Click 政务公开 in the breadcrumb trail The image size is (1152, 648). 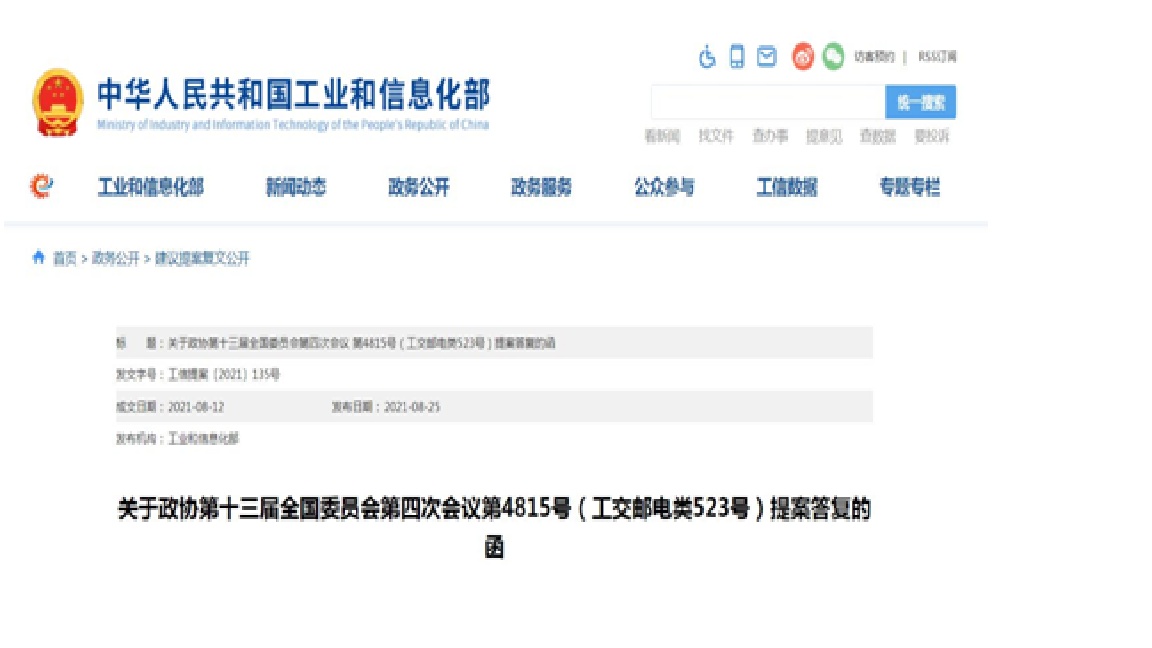[x=116, y=259]
